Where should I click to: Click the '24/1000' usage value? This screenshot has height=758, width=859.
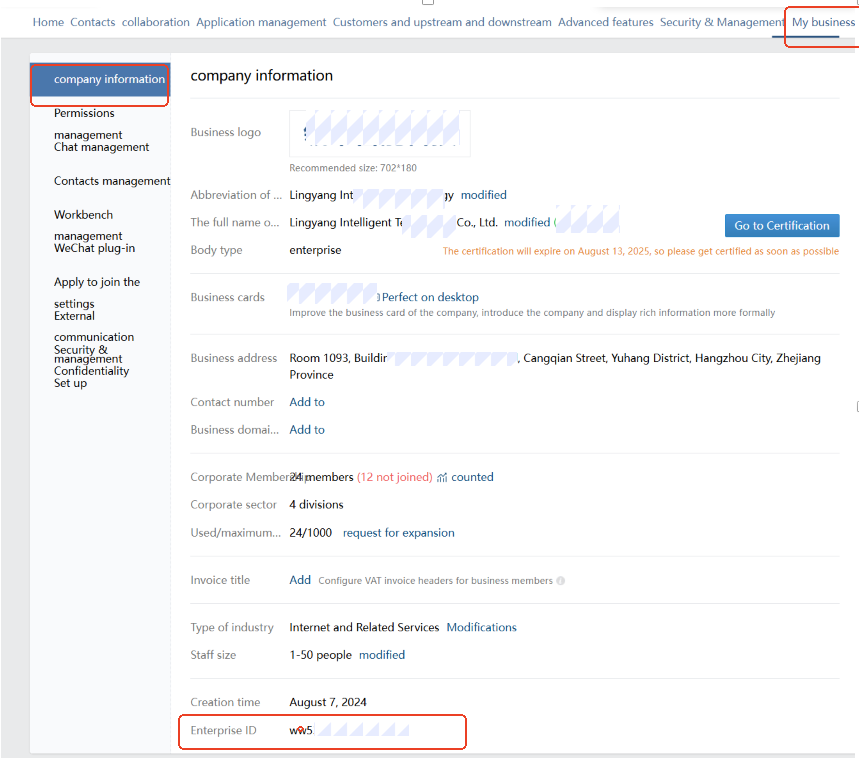[x=311, y=533]
